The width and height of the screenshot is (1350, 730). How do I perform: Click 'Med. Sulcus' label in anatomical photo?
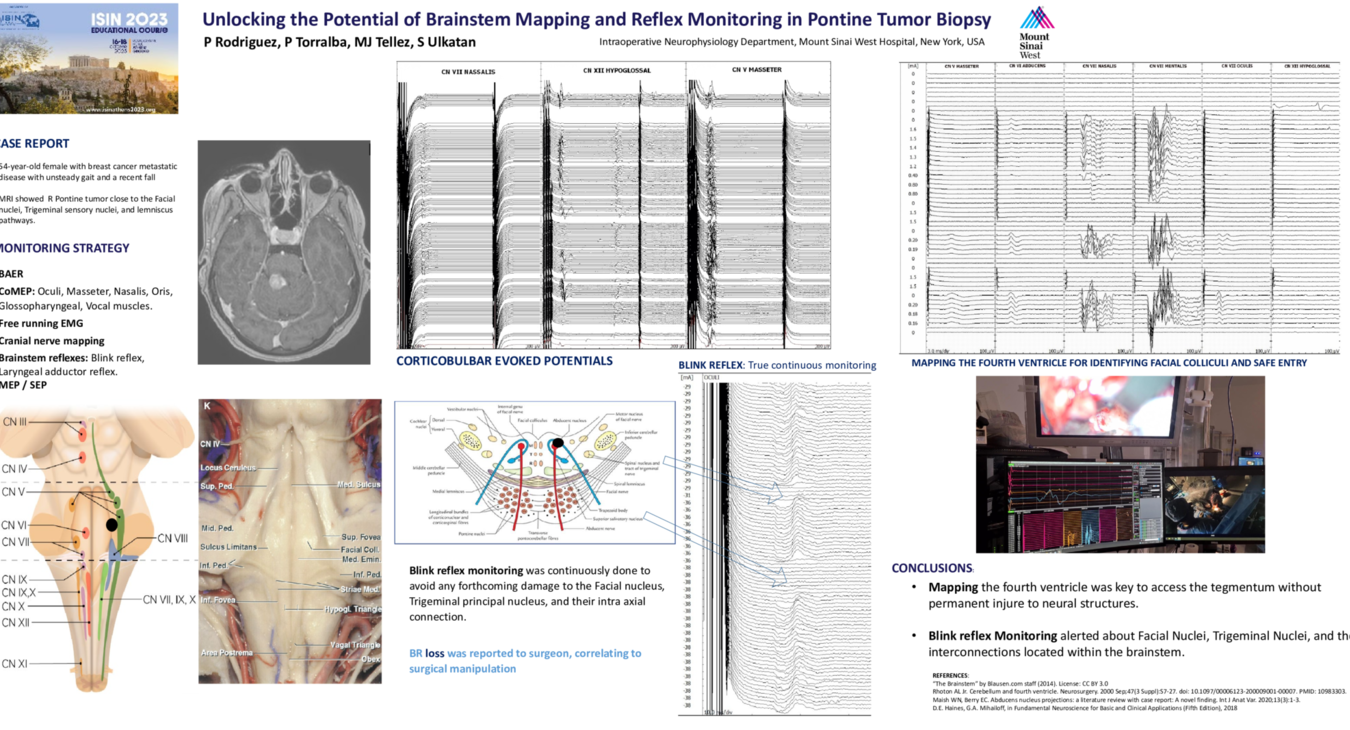[x=359, y=484]
